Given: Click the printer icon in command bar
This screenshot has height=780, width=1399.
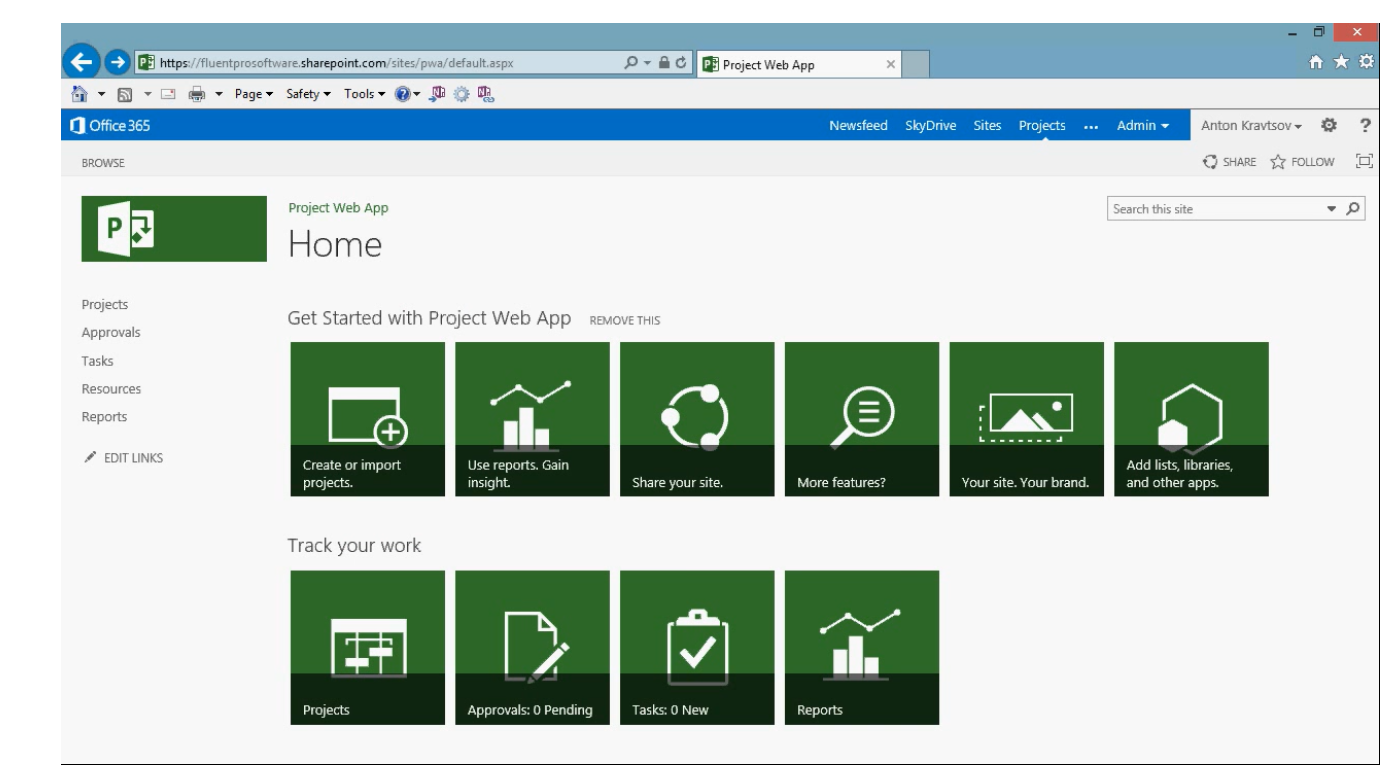Looking at the screenshot, I should tap(197, 94).
